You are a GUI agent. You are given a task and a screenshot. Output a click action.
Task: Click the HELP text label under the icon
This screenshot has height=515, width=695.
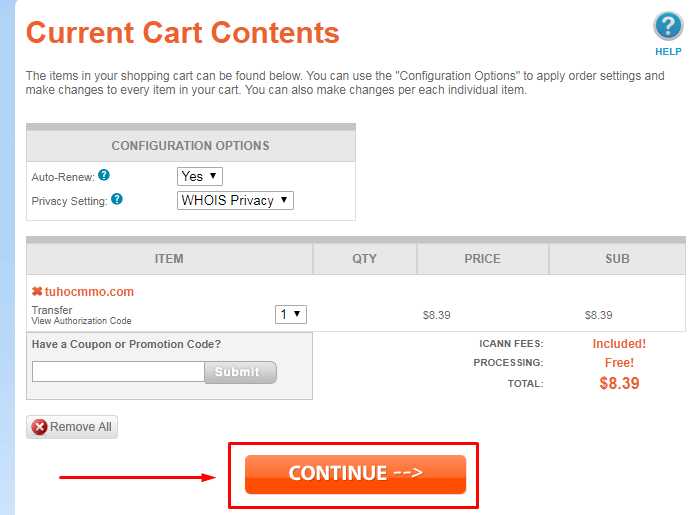click(x=668, y=52)
